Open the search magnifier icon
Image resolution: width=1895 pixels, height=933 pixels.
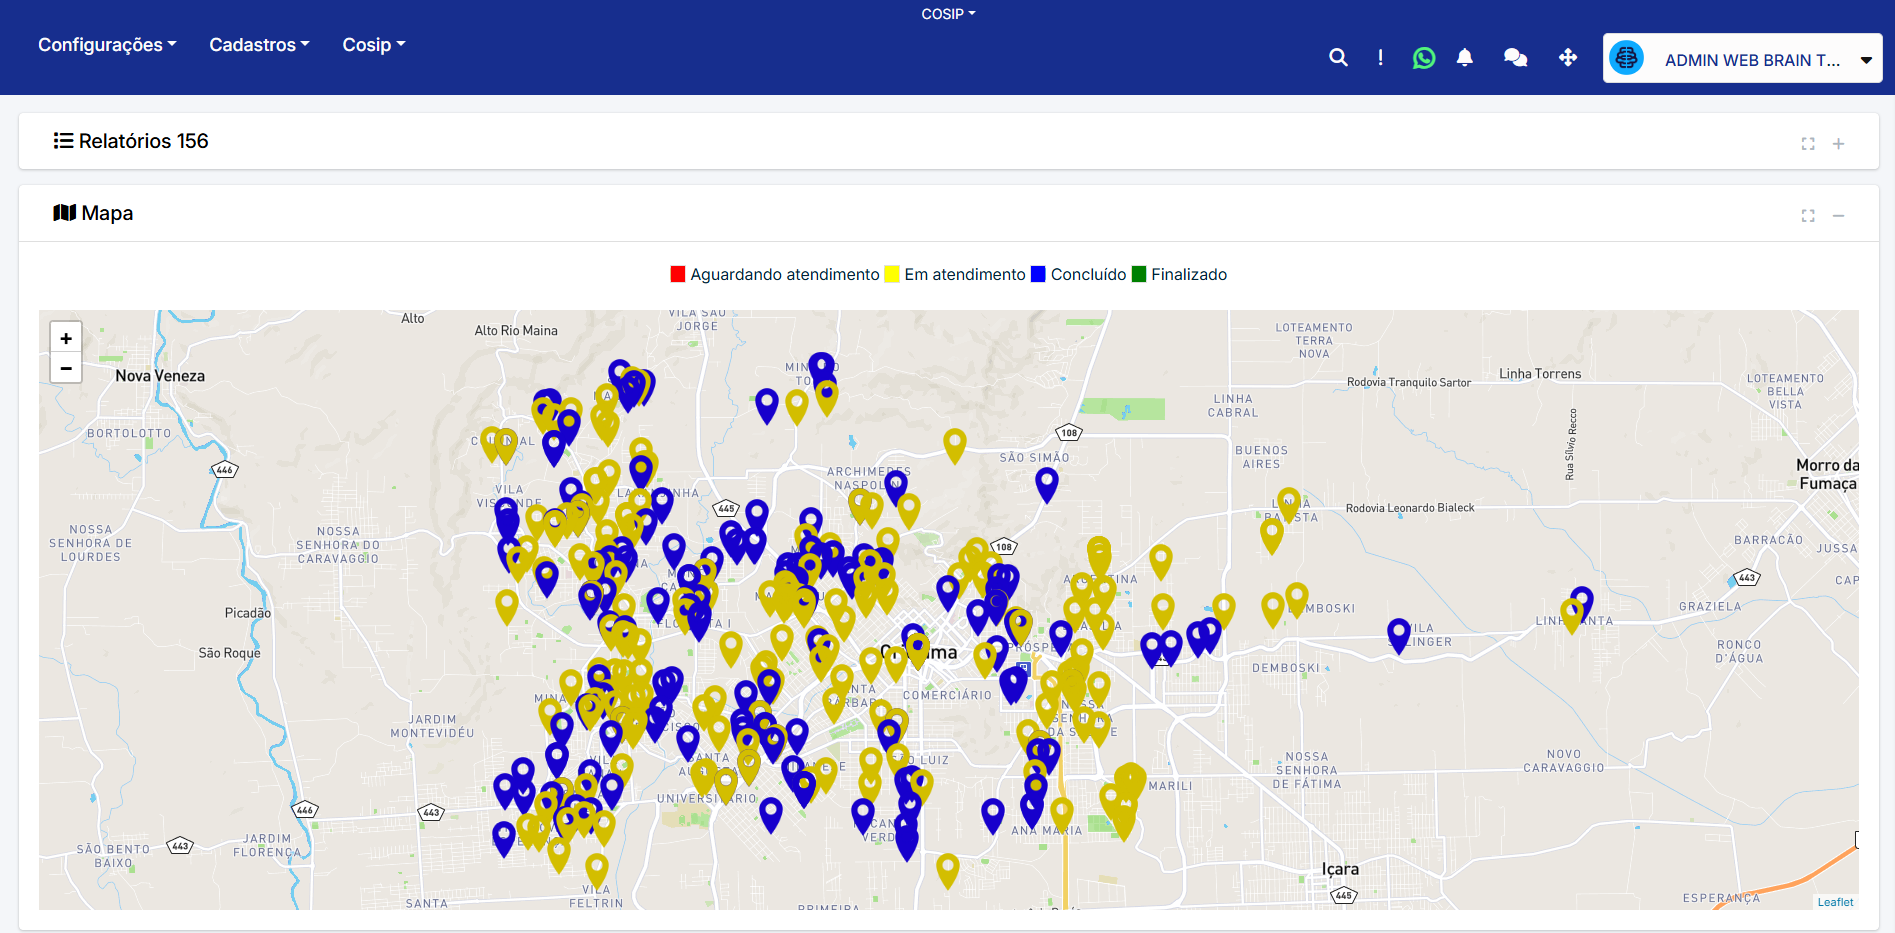(1338, 58)
